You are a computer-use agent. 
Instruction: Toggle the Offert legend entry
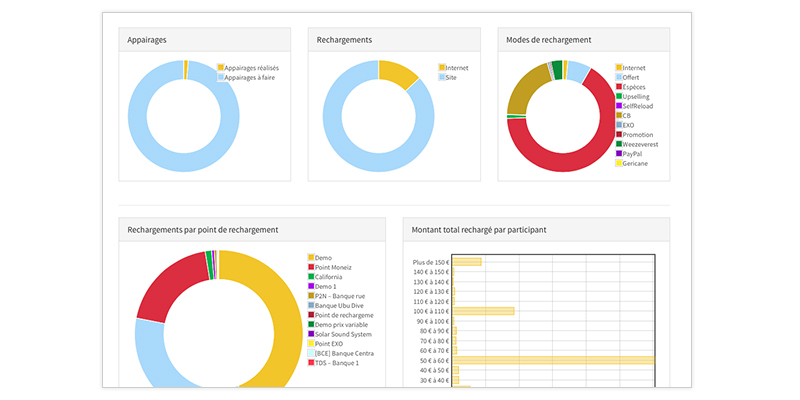[628, 78]
